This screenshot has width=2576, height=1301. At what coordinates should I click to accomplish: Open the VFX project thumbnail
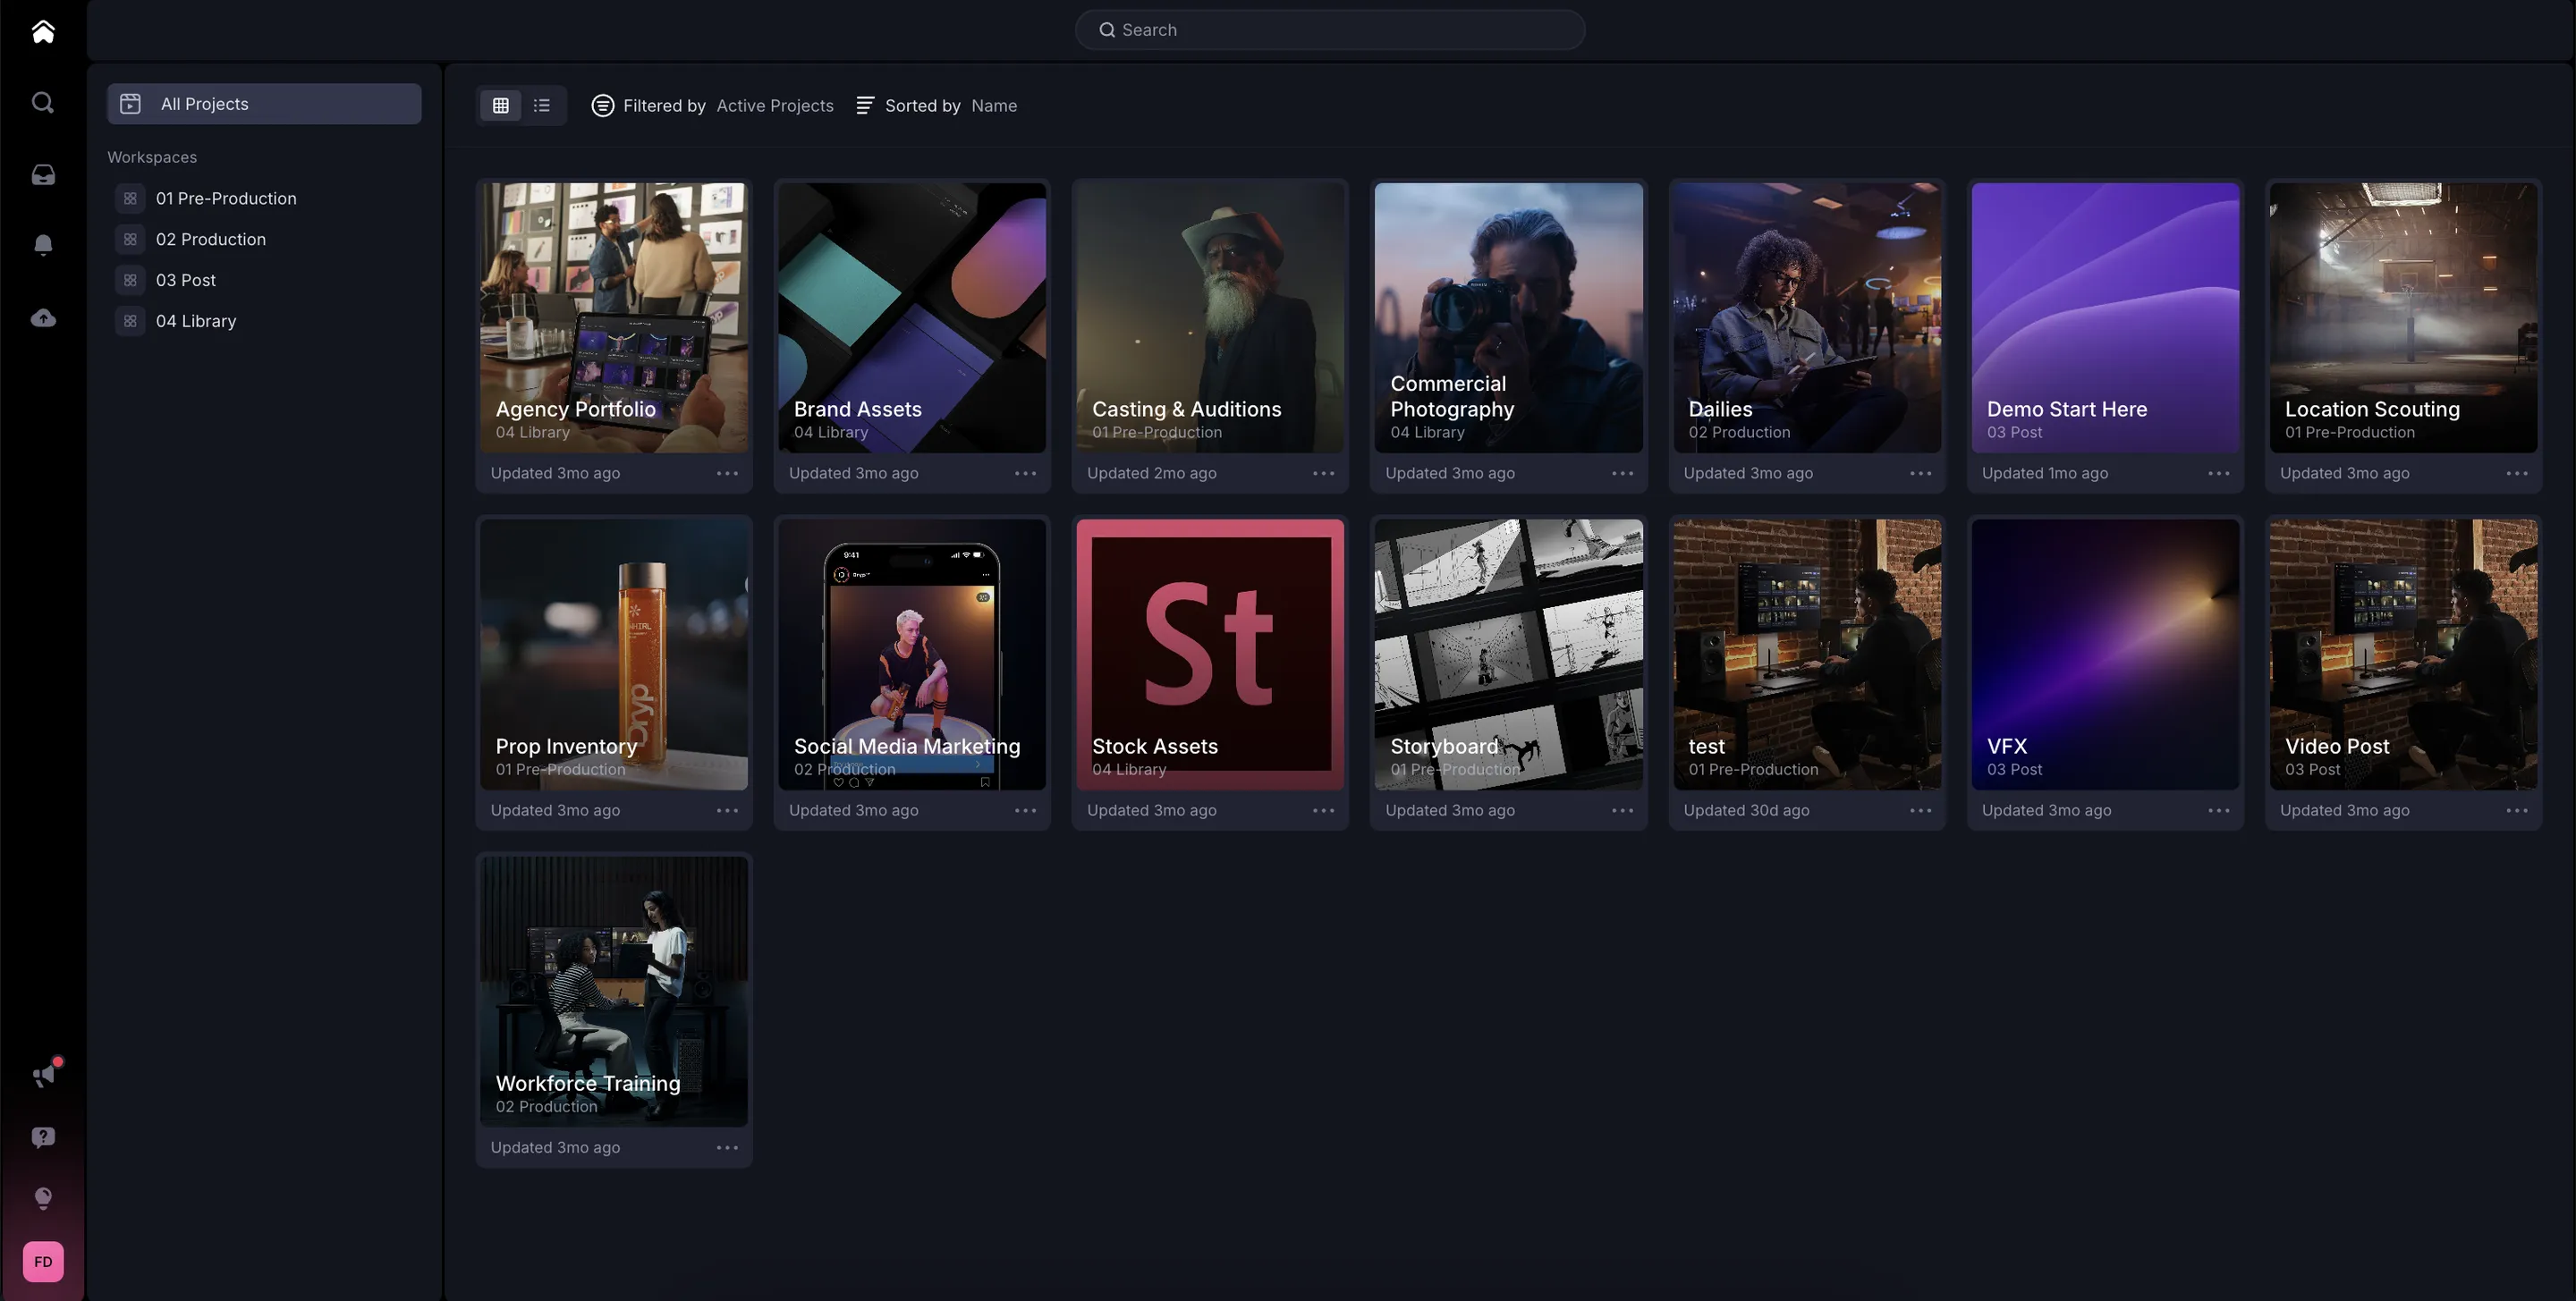tap(2104, 653)
